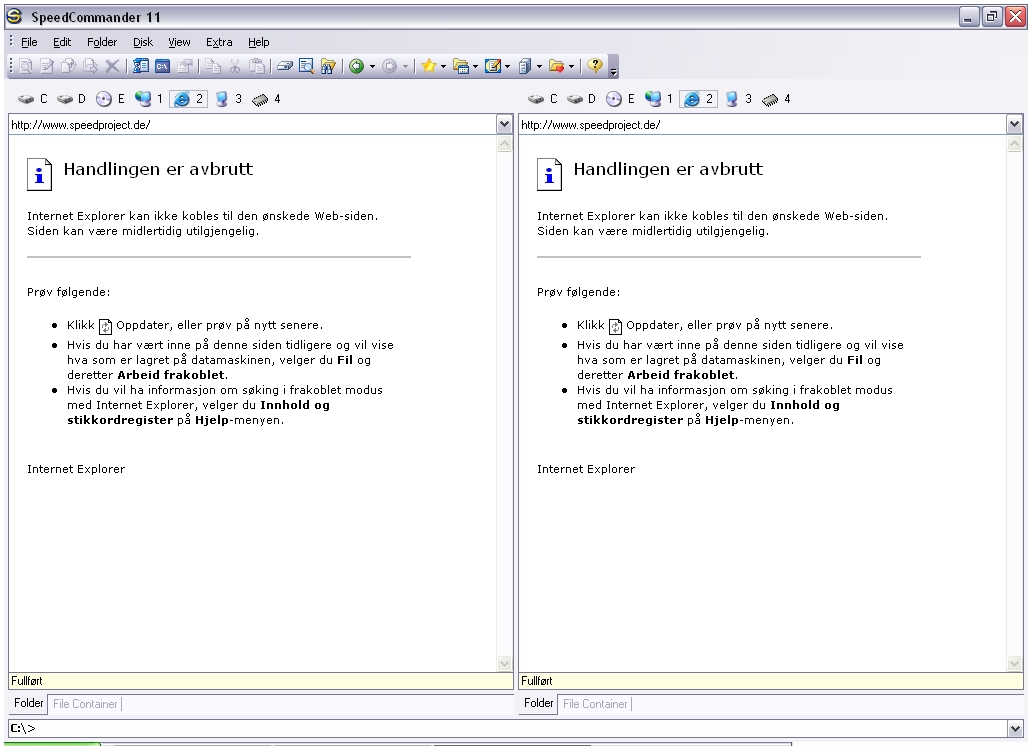This screenshot has height=746, width=1032.
Task: Click the Edit file toolbar icon
Action: (47, 66)
